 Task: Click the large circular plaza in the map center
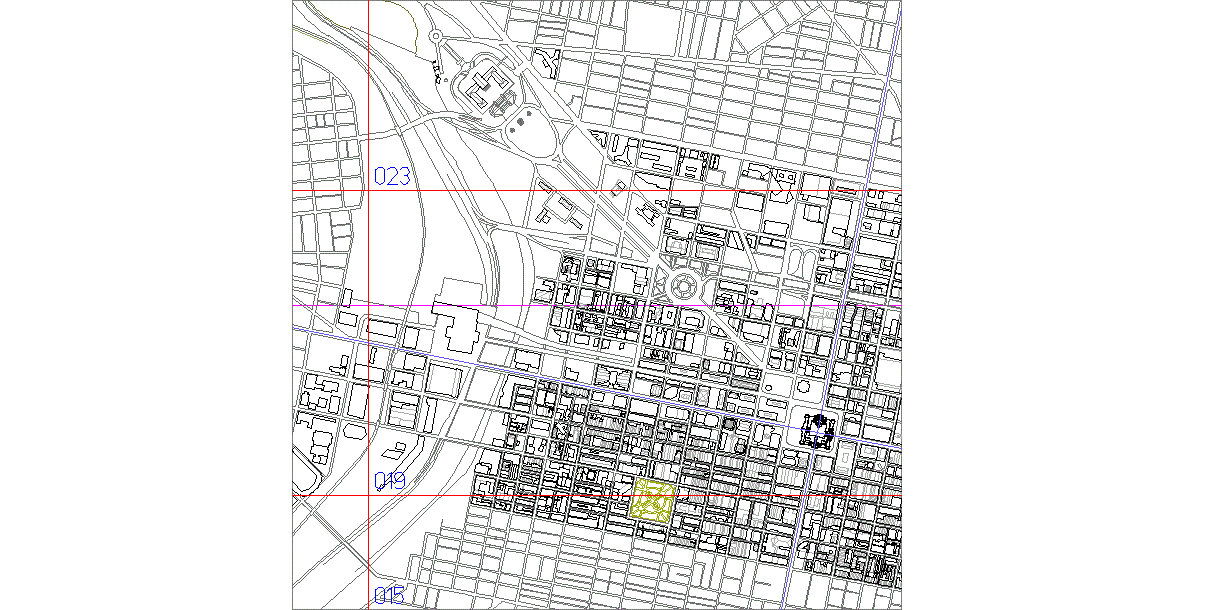[x=685, y=287]
